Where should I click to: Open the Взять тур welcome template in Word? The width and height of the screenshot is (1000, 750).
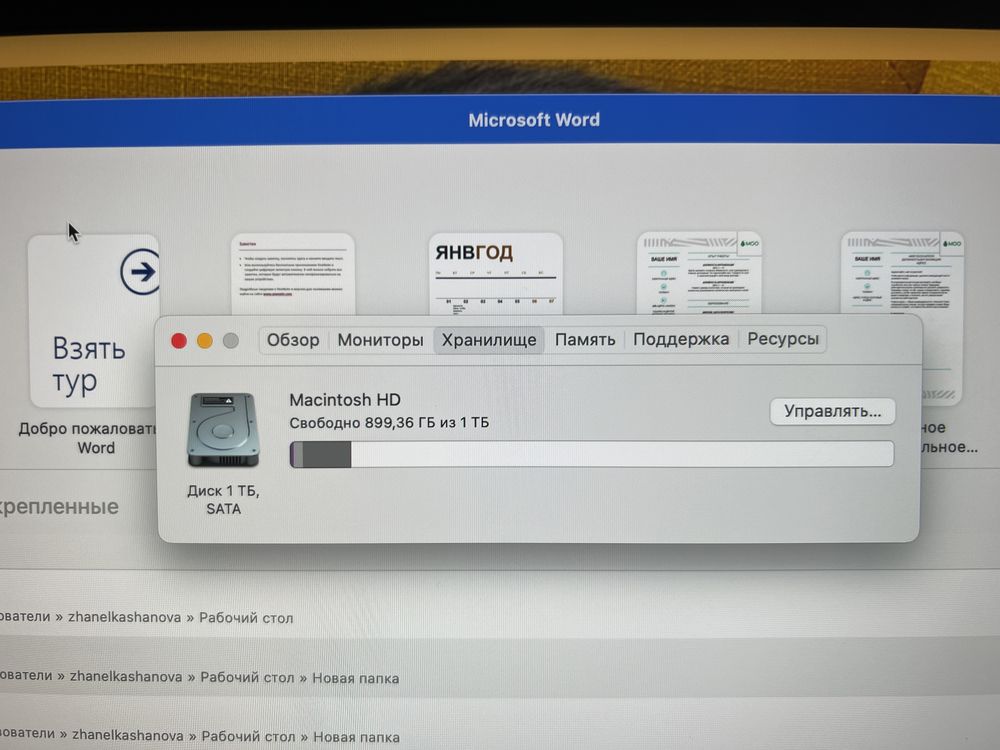(x=94, y=321)
